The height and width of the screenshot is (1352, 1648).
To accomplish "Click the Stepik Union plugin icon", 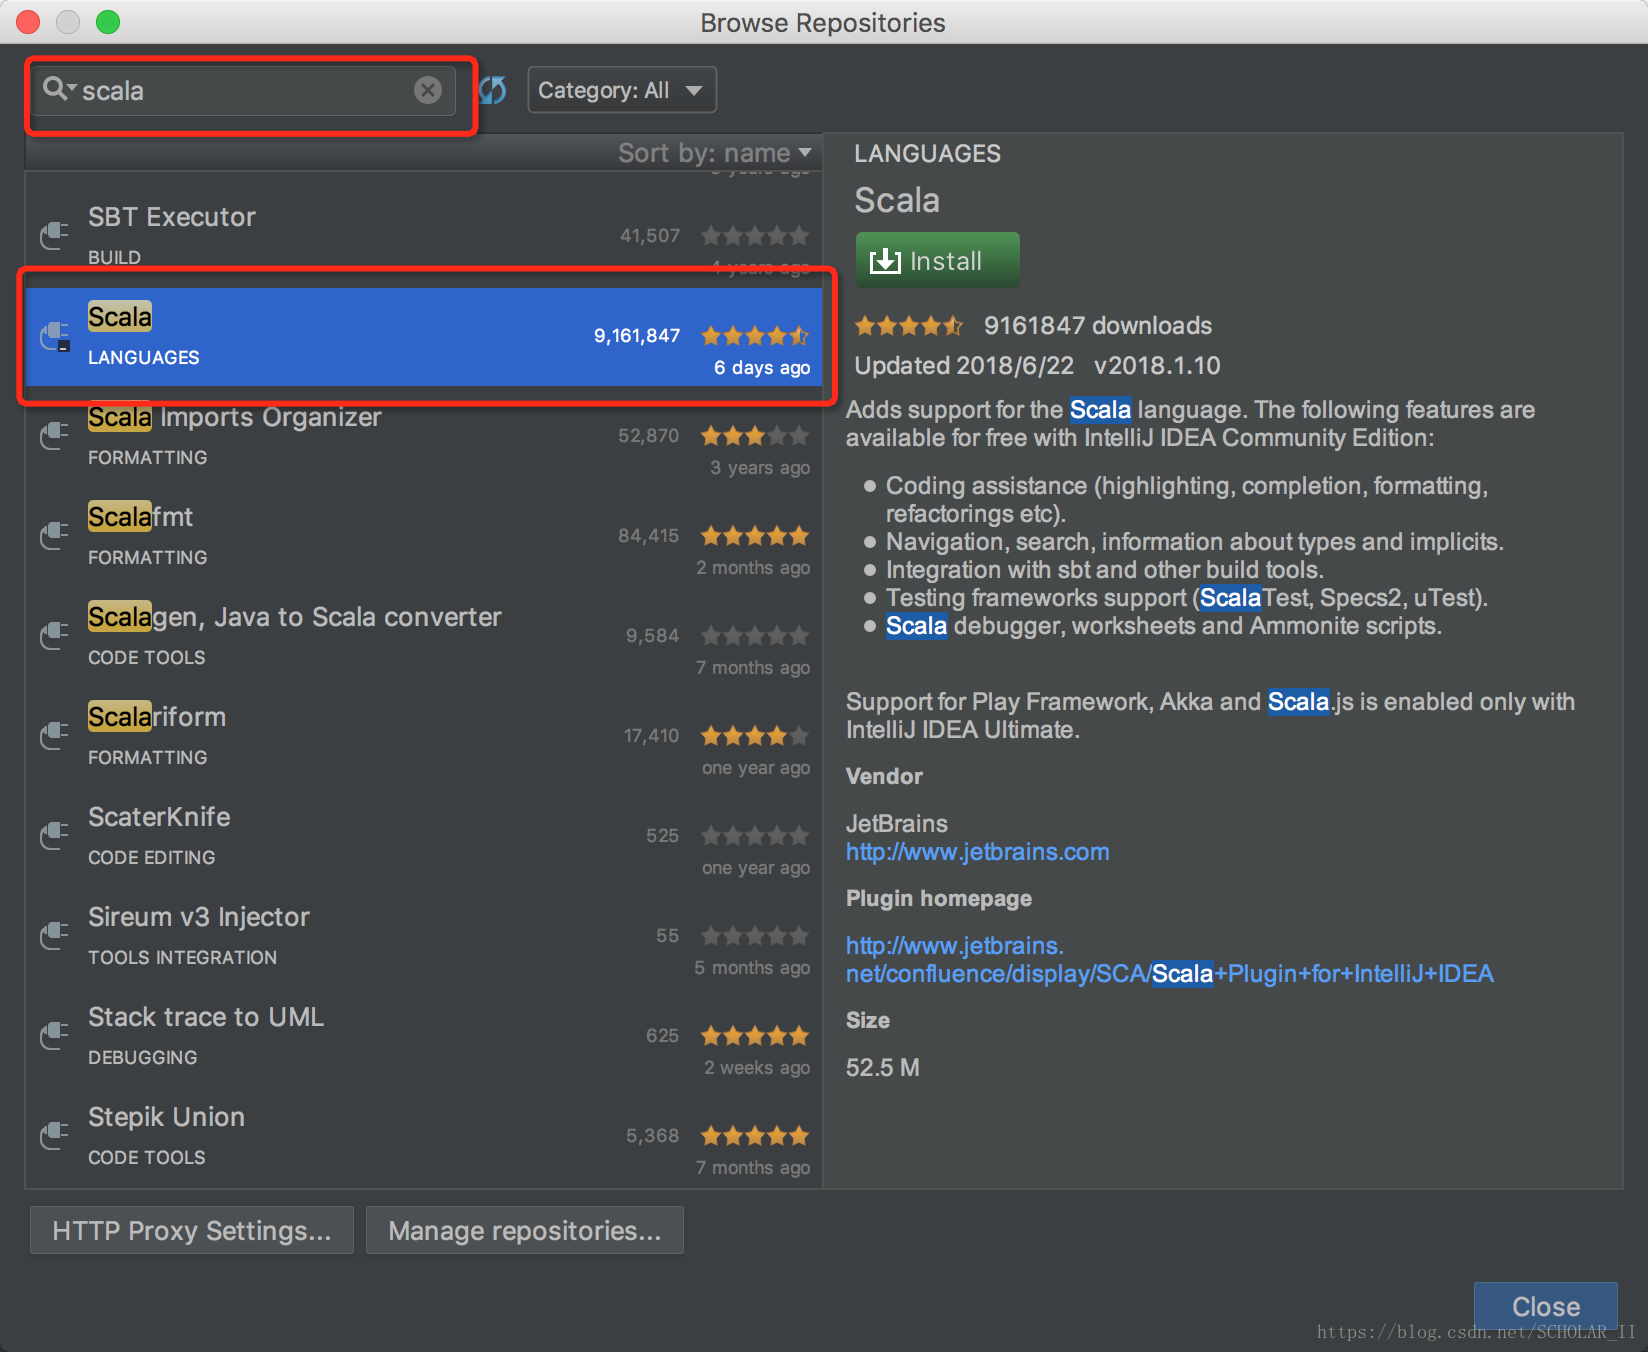I will (x=54, y=1136).
